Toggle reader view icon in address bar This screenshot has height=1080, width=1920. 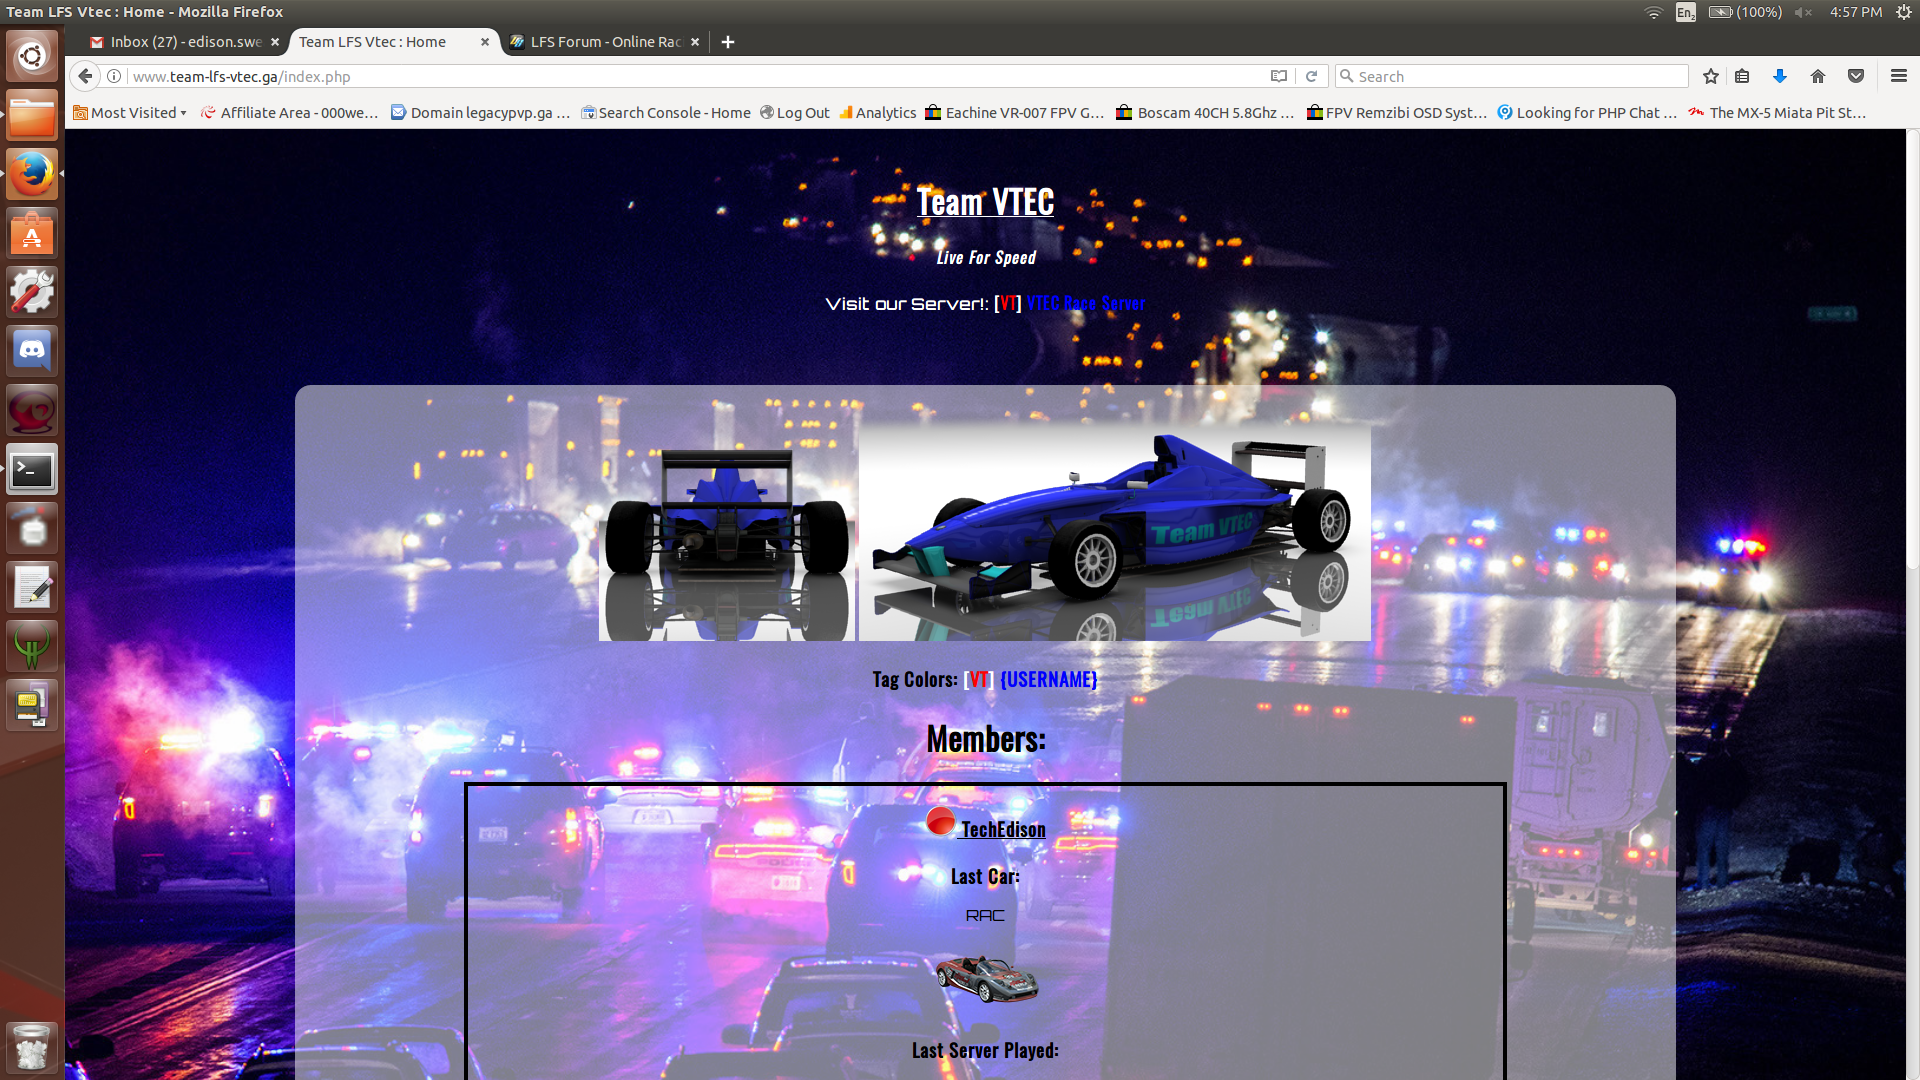coord(1278,76)
